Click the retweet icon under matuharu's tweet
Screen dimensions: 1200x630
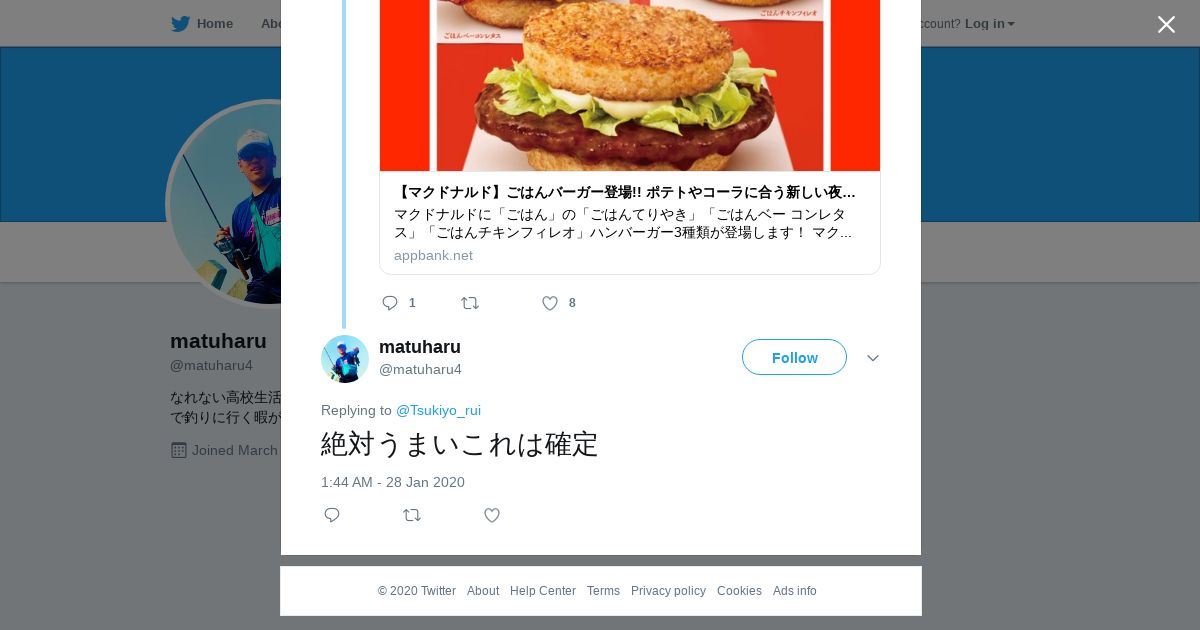[x=412, y=515]
